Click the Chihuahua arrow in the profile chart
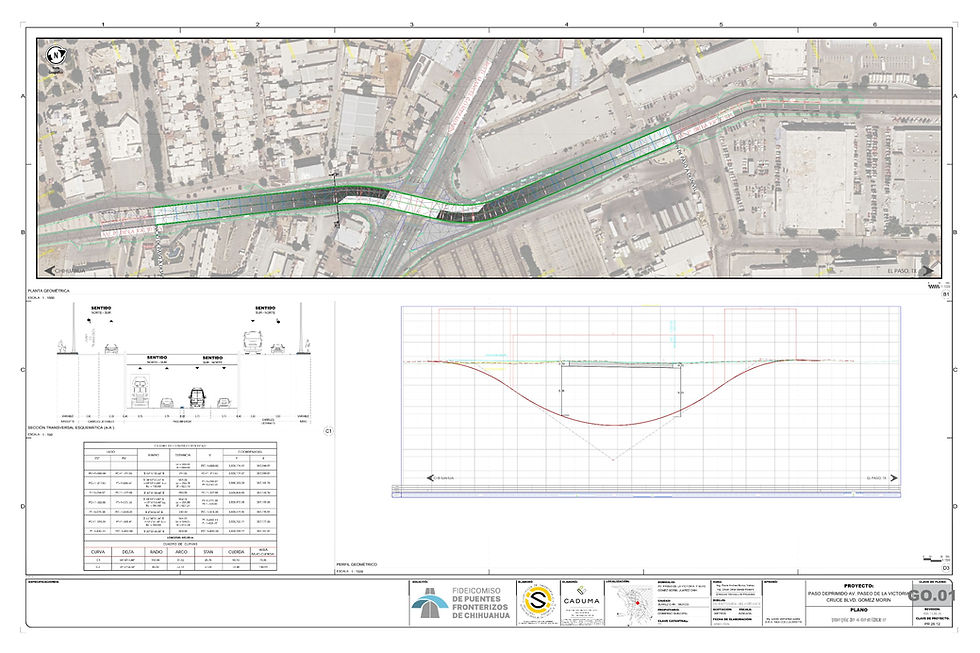 (430, 478)
